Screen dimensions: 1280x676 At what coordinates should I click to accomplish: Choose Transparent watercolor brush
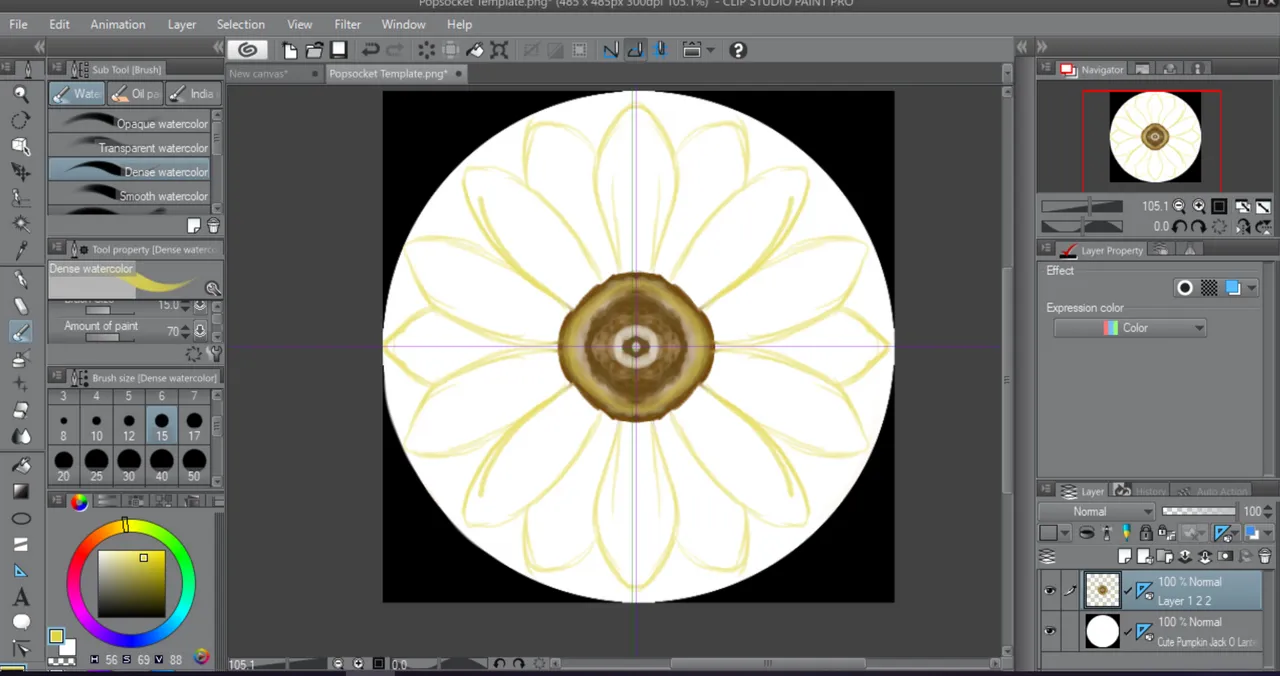click(x=129, y=148)
